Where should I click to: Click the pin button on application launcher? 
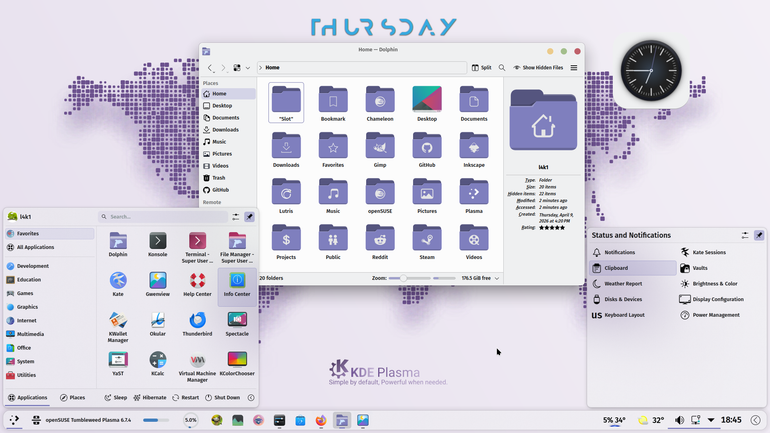tap(249, 216)
